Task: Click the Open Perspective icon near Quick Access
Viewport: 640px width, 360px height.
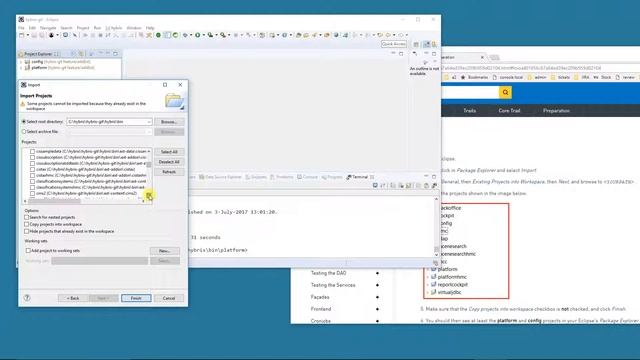Action: [x=416, y=44]
